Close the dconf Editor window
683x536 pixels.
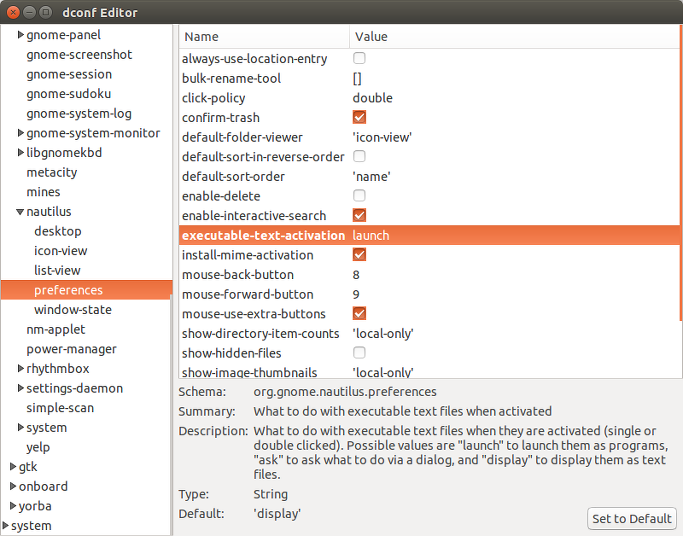pyautogui.click(x=13, y=12)
